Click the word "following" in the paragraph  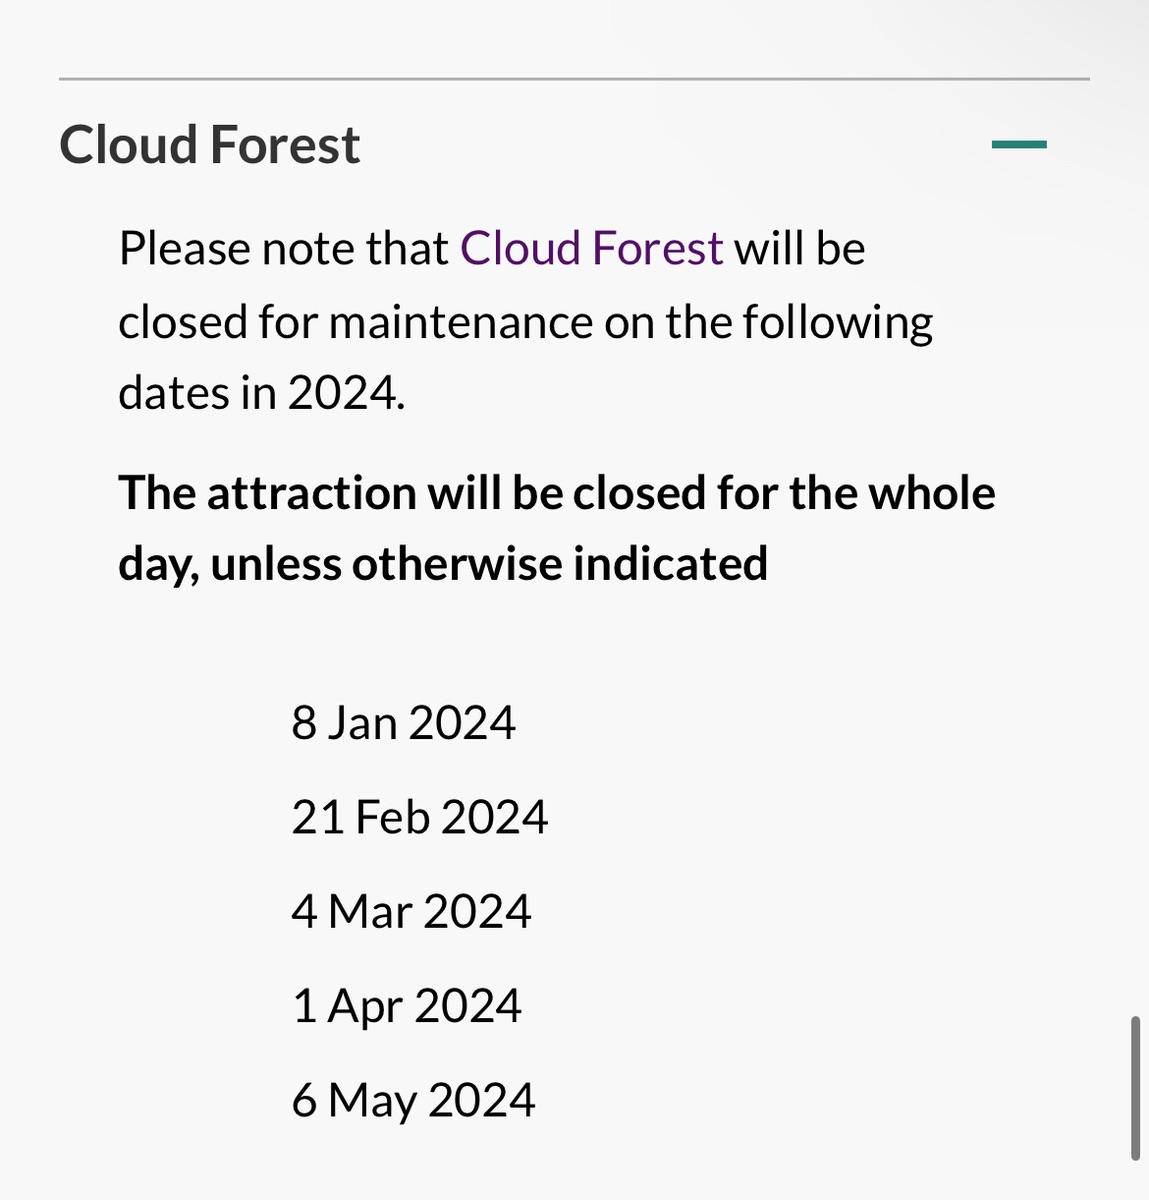(x=837, y=324)
